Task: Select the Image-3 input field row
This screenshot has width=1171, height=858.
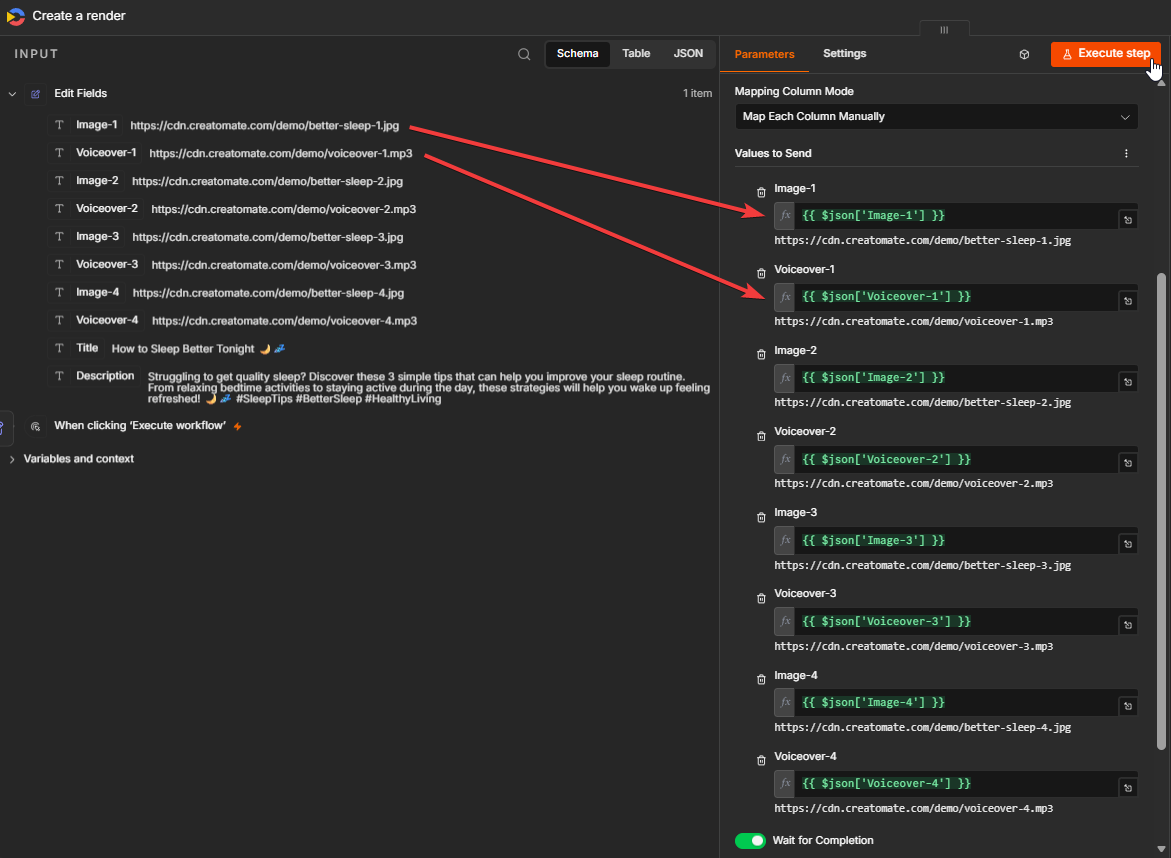Action: (228, 237)
